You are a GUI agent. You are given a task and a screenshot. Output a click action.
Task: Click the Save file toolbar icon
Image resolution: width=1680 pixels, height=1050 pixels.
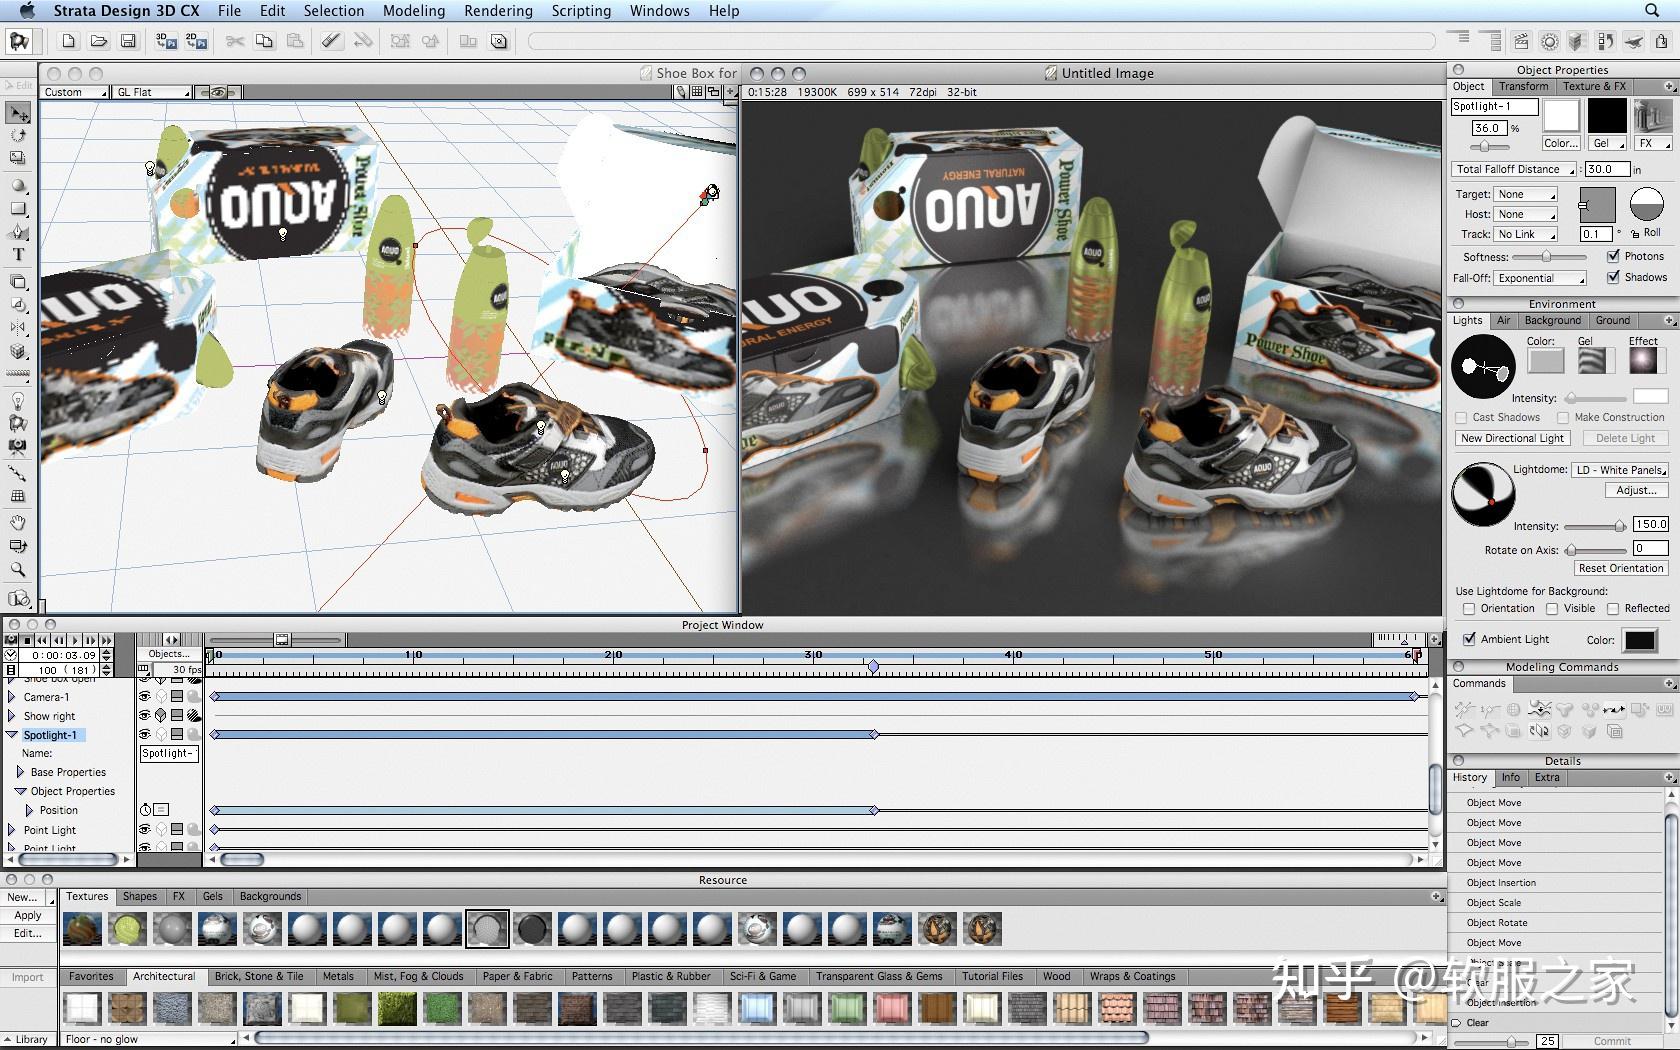128,41
